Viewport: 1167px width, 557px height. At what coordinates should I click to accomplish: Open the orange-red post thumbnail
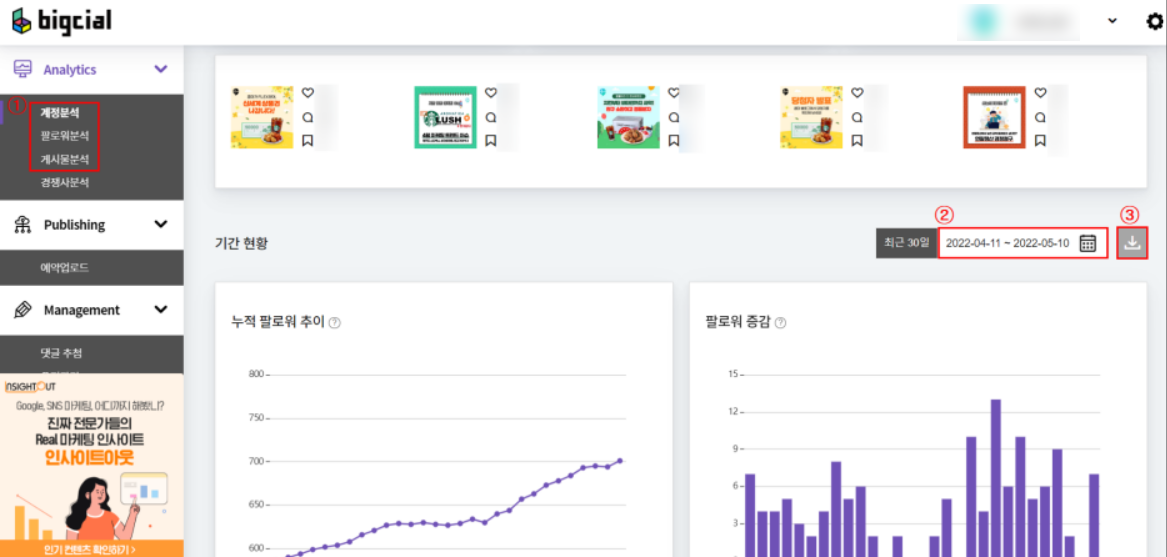[994, 117]
